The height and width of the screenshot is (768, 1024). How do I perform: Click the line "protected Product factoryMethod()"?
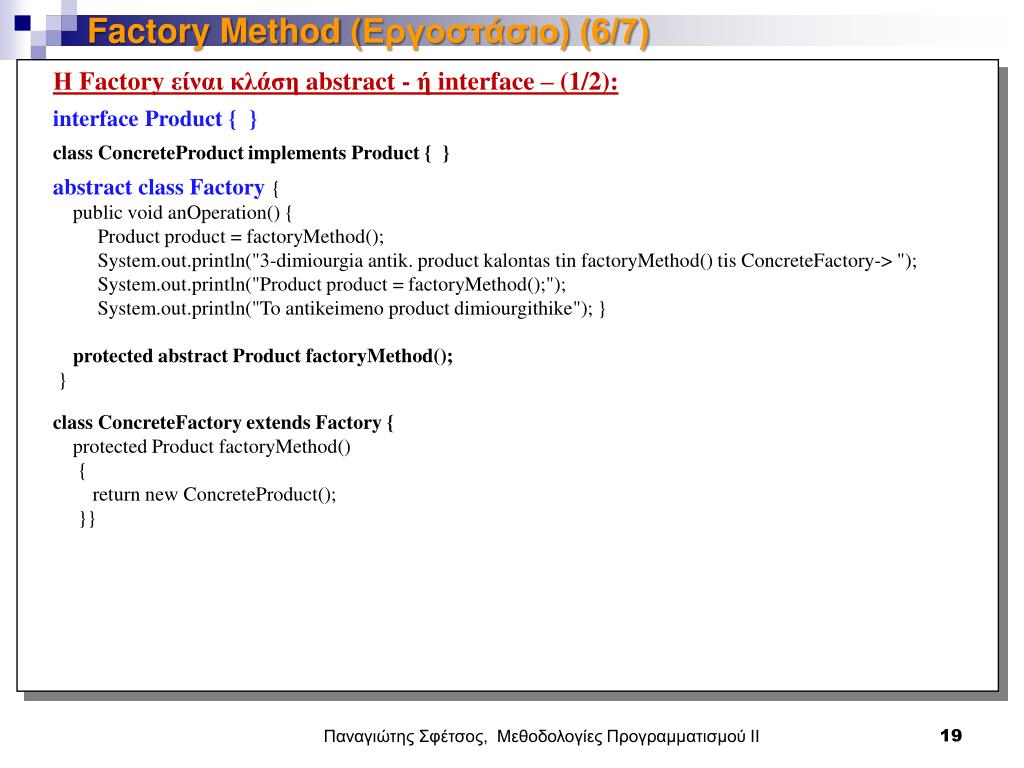click(x=212, y=447)
